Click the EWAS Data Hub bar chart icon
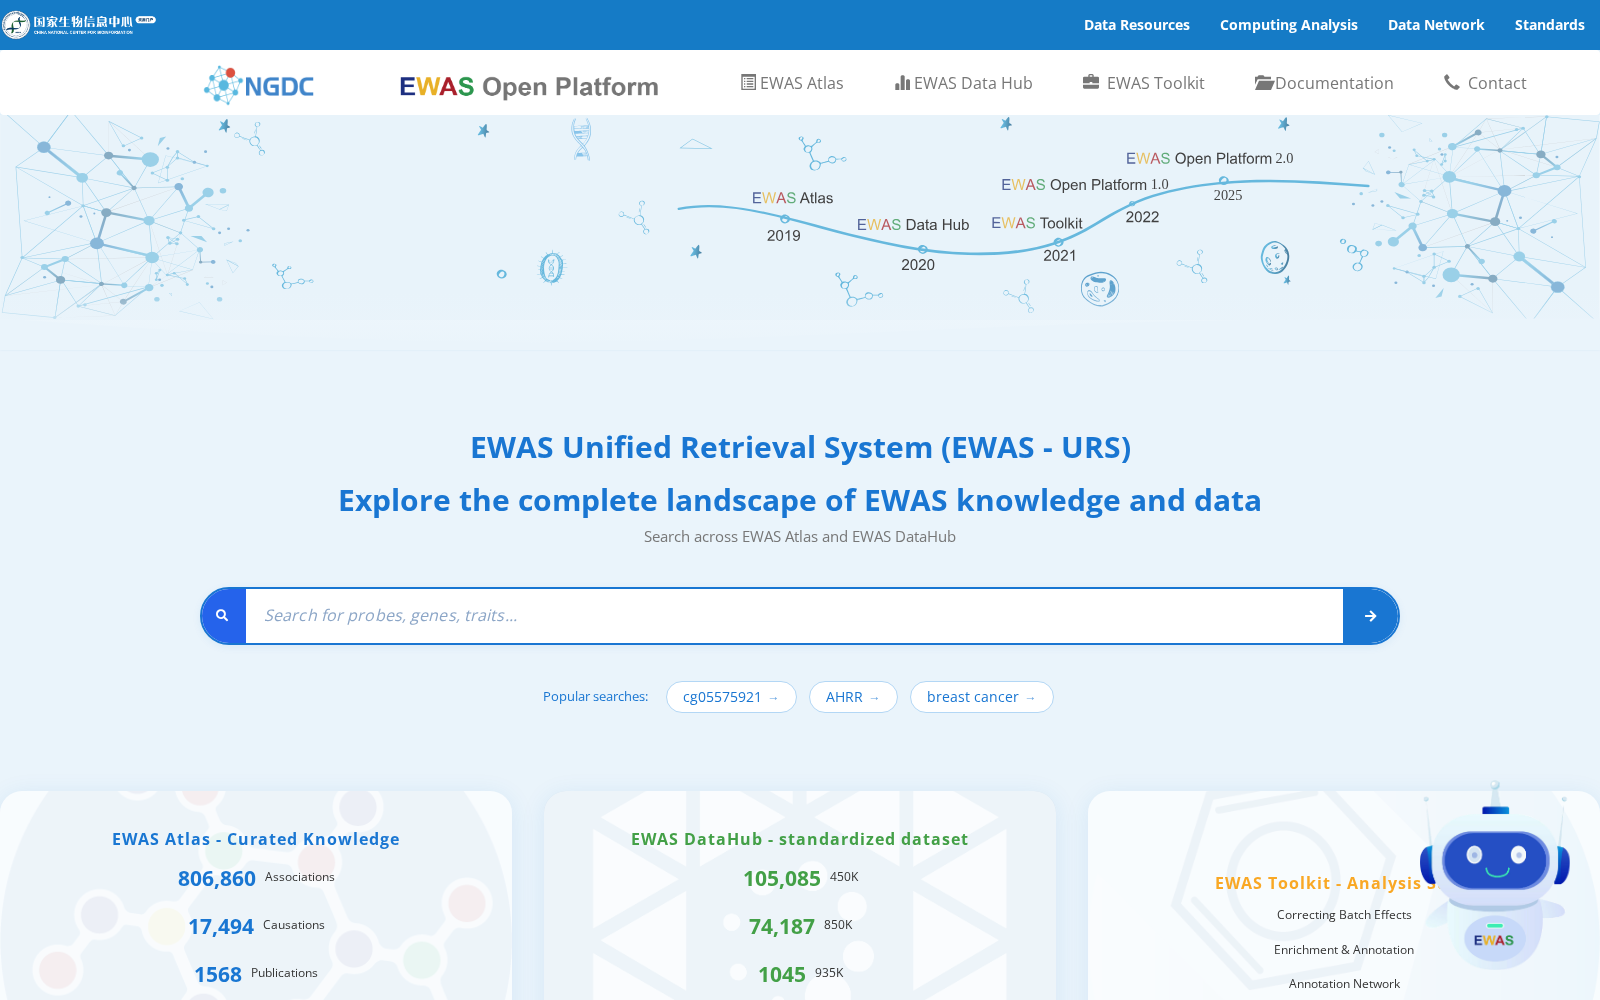The width and height of the screenshot is (1600, 1000). [x=902, y=83]
